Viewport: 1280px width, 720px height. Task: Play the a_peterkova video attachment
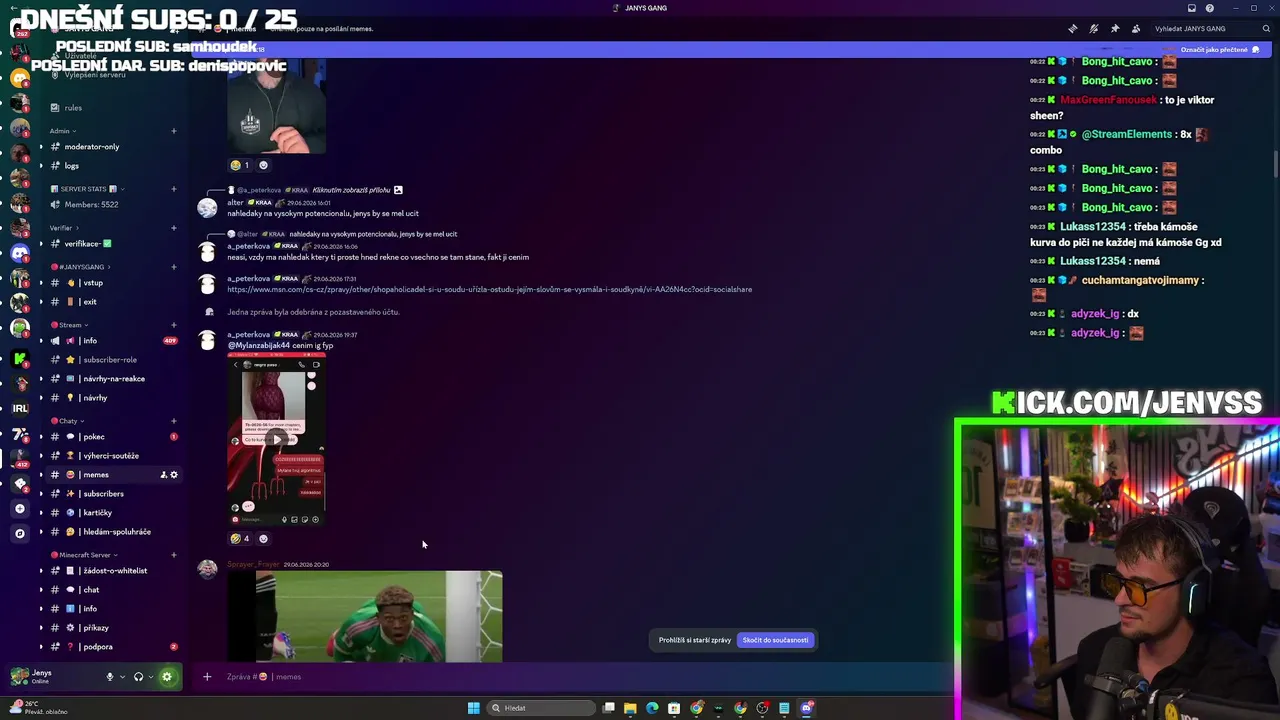coord(276,439)
